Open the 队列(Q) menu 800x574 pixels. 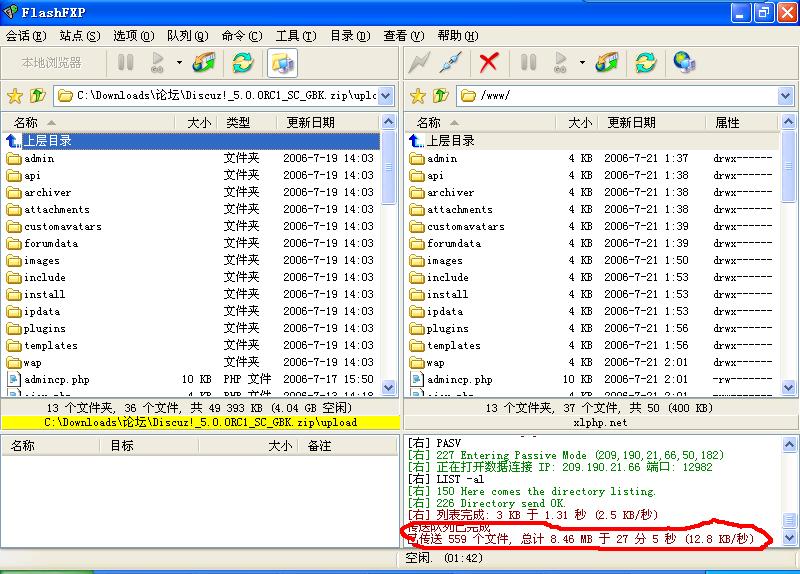188,36
